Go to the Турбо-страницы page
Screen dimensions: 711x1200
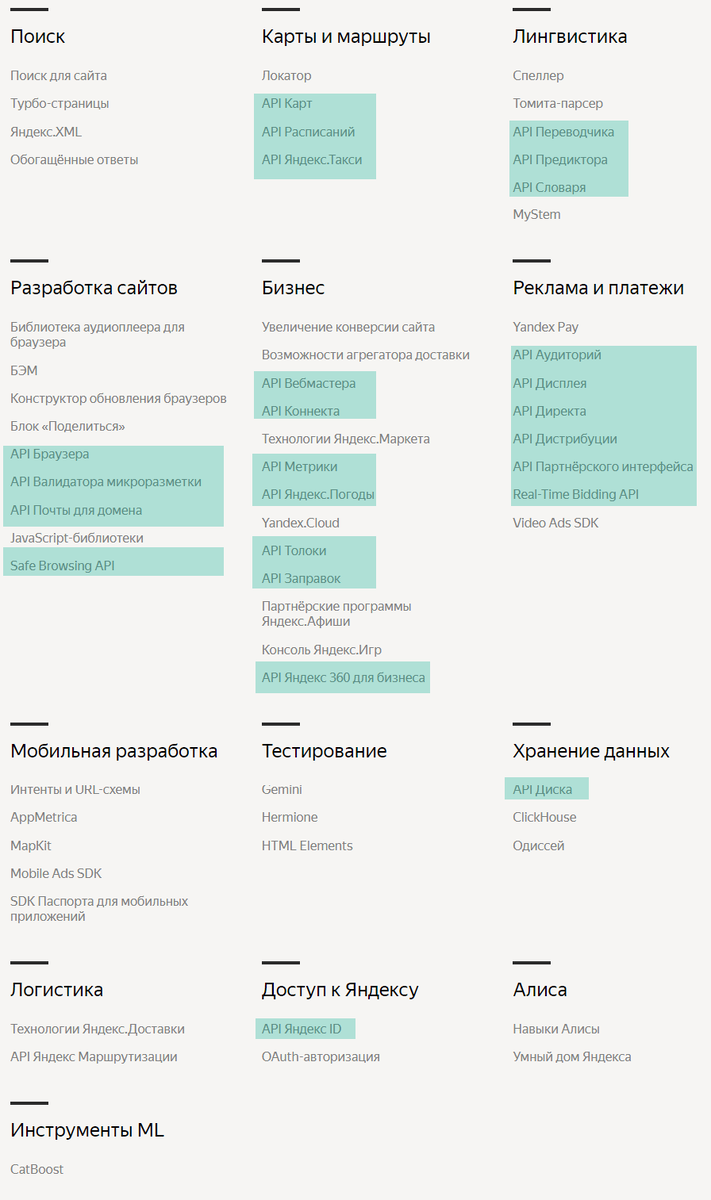60,104
